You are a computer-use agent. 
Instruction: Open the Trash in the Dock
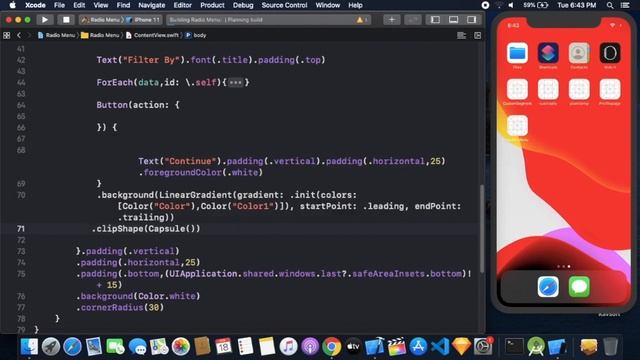click(610, 347)
